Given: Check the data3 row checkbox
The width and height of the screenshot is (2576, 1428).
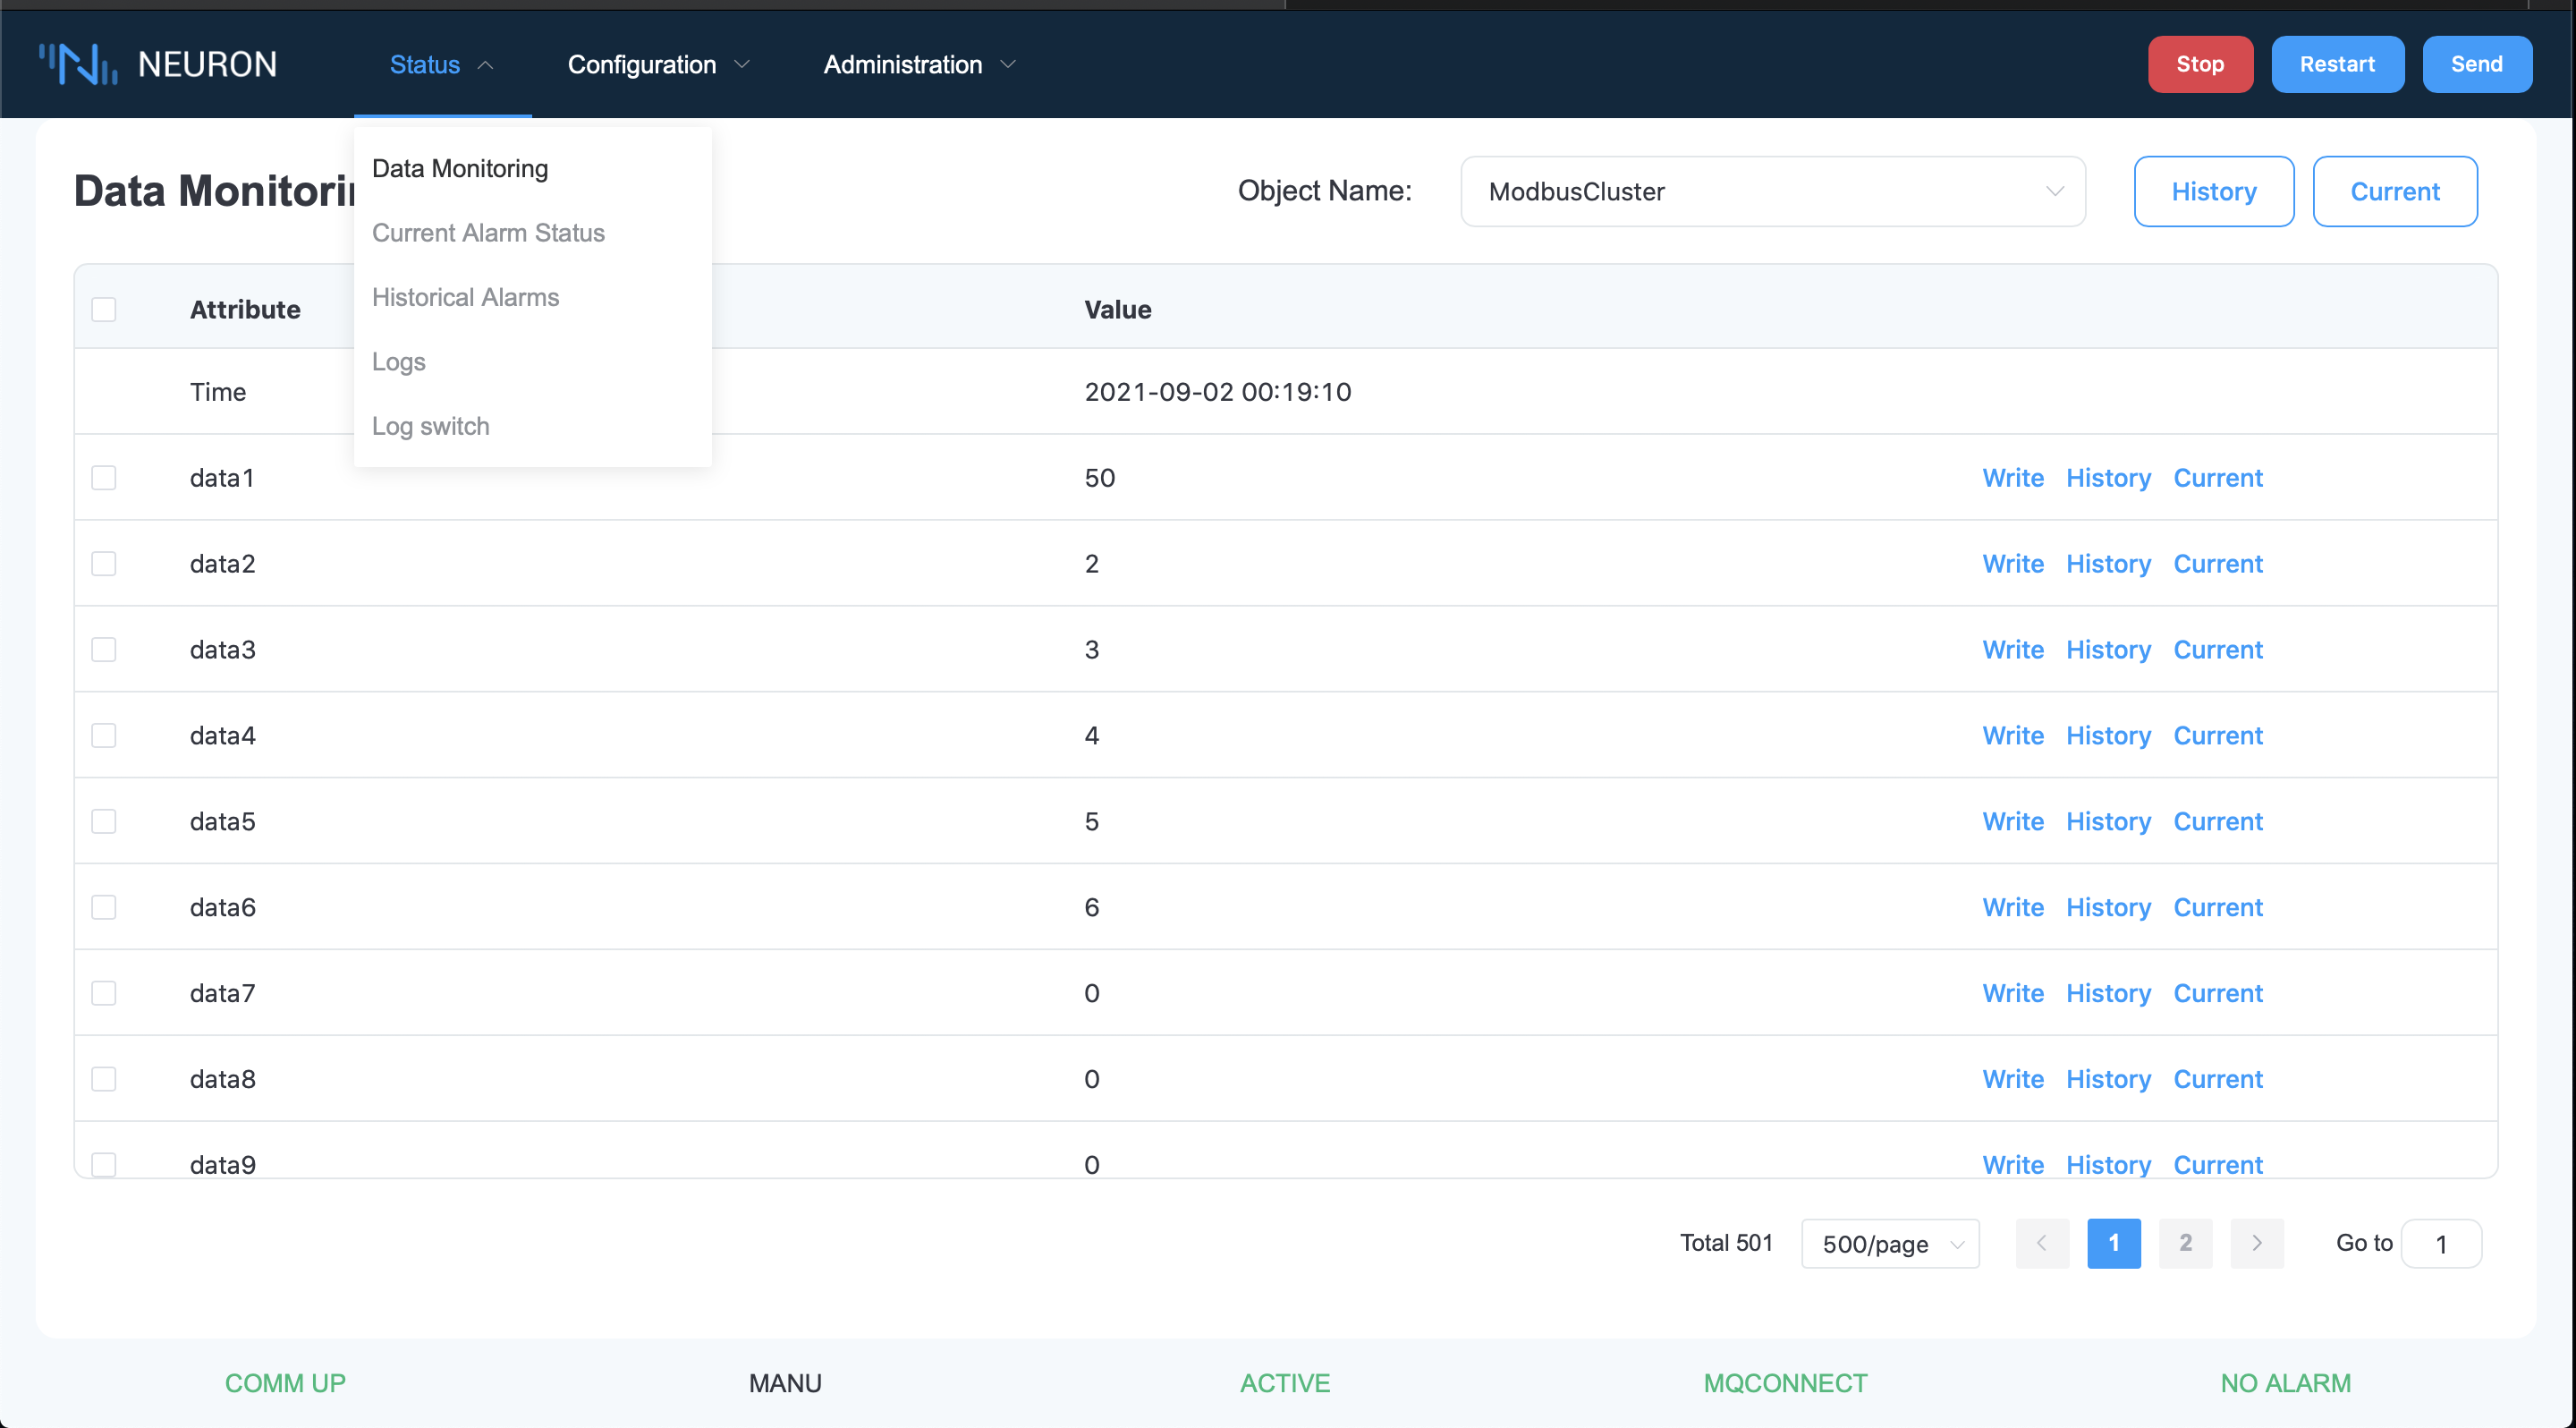Looking at the screenshot, I should [104, 650].
